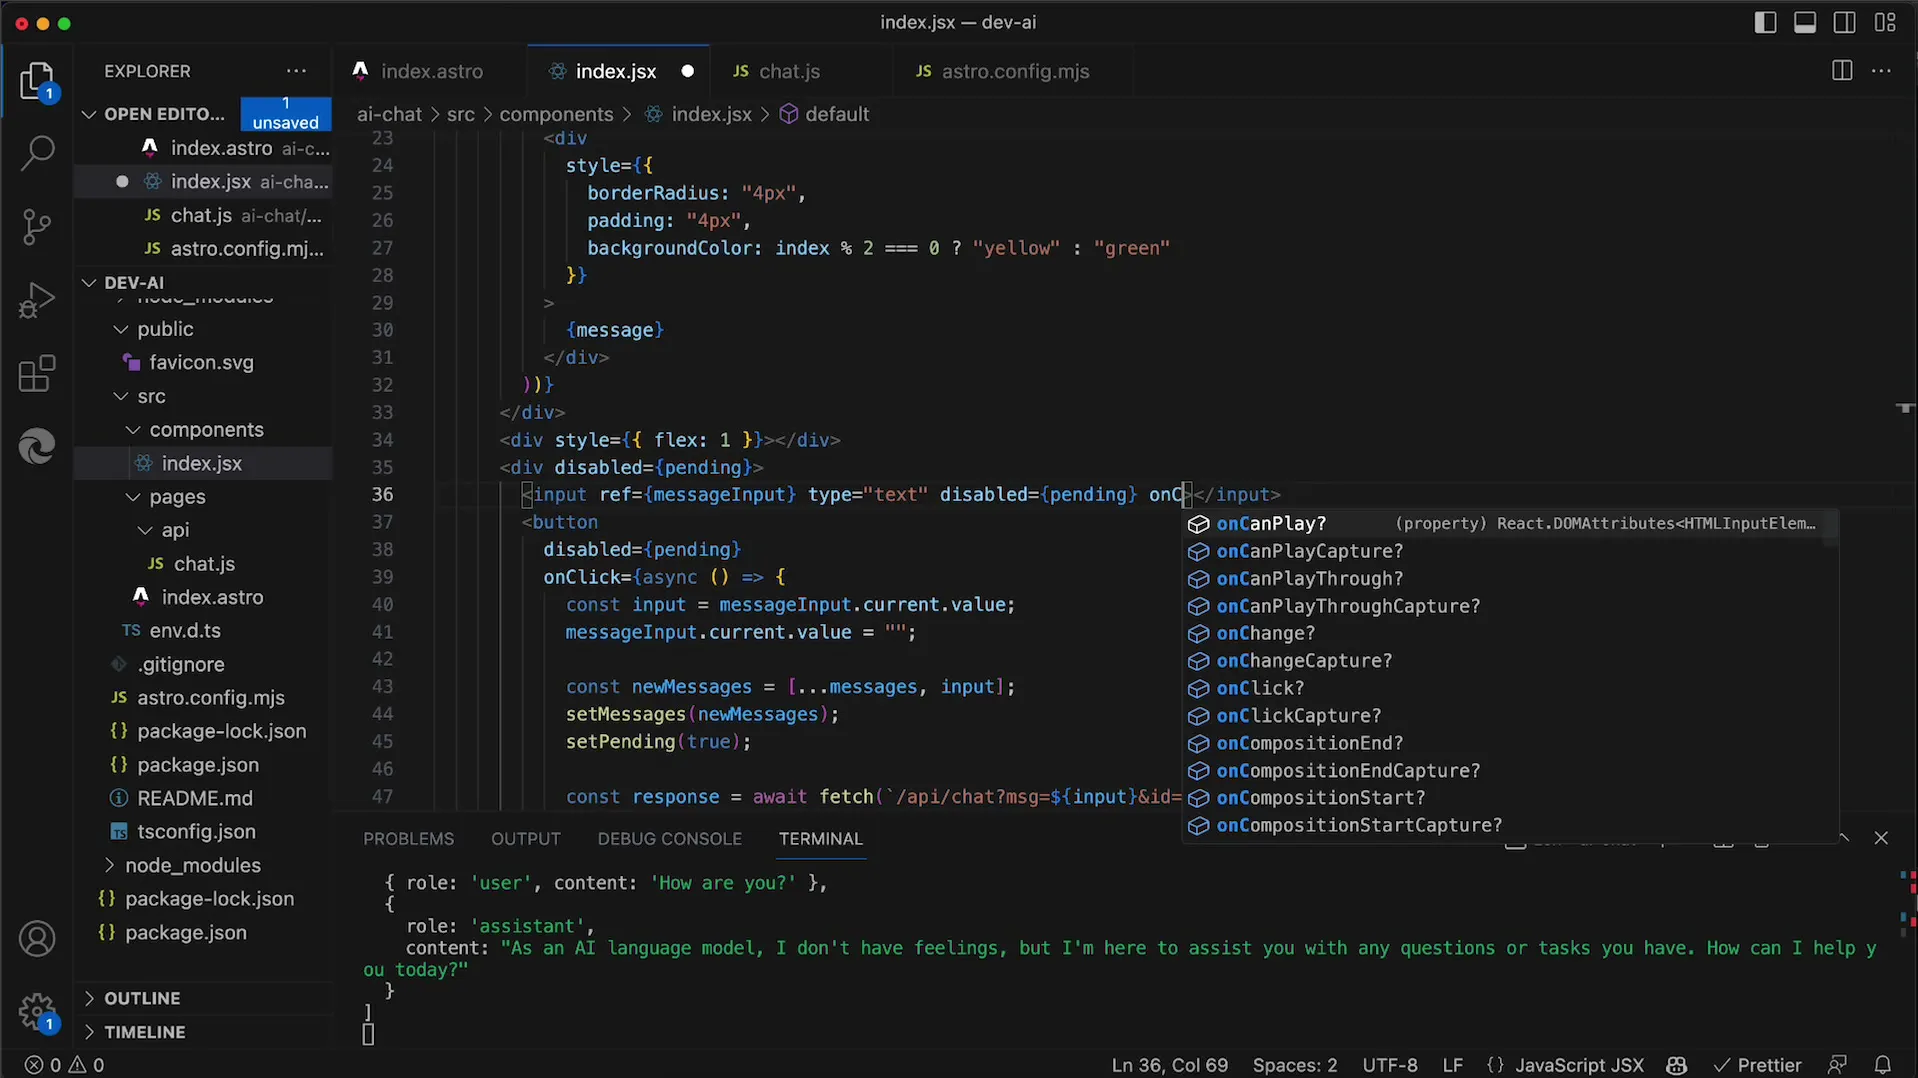Open the Accounts menu icon
Viewport: 1918px width, 1078px height.
point(37,939)
